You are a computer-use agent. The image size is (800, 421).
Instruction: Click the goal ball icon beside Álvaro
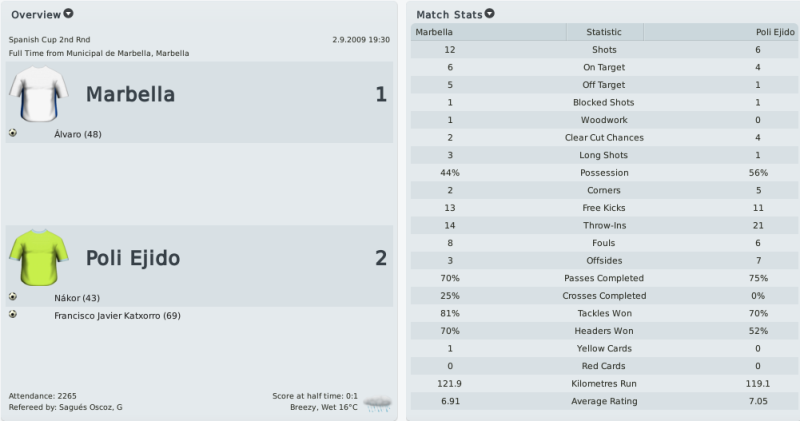13,133
